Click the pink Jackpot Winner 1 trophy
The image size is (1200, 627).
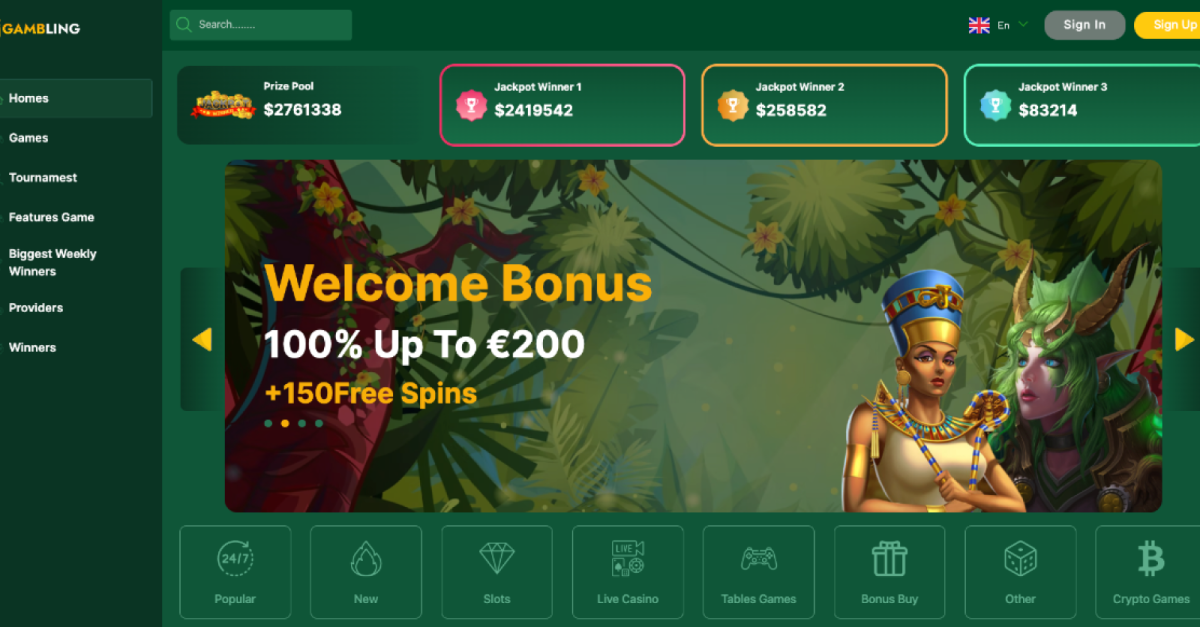(x=472, y=105)
